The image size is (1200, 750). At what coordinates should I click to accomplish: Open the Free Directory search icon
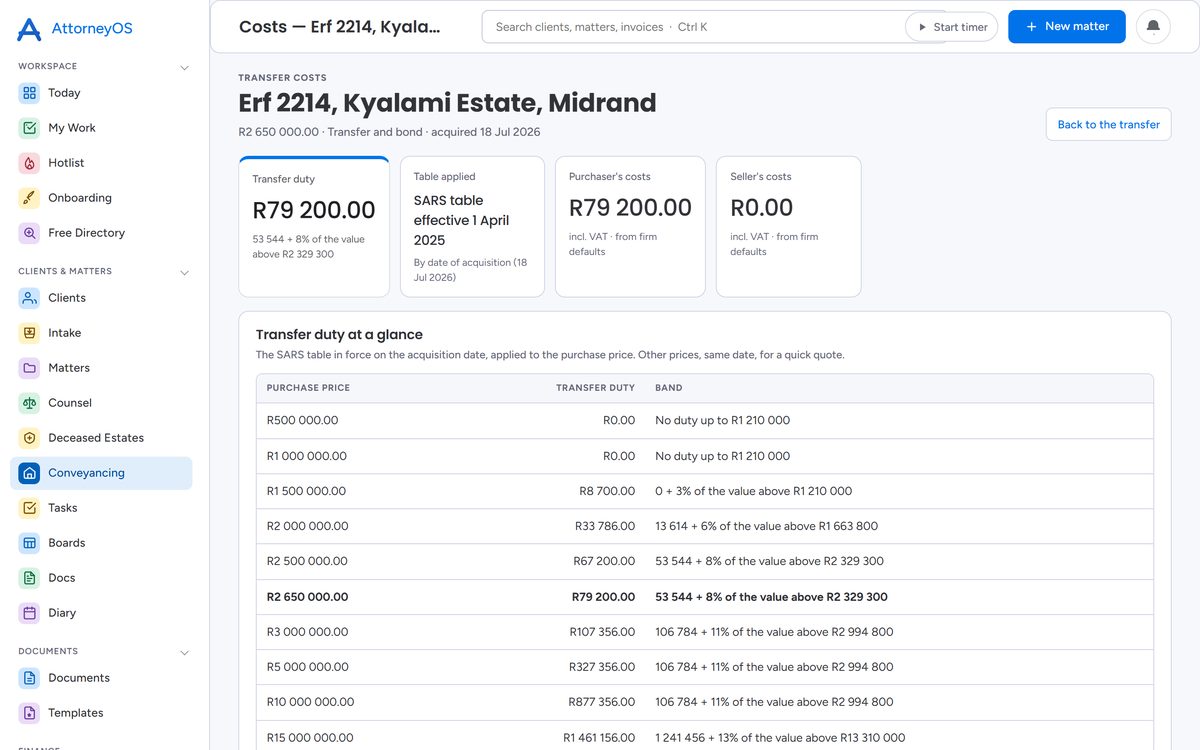[29, 233]
